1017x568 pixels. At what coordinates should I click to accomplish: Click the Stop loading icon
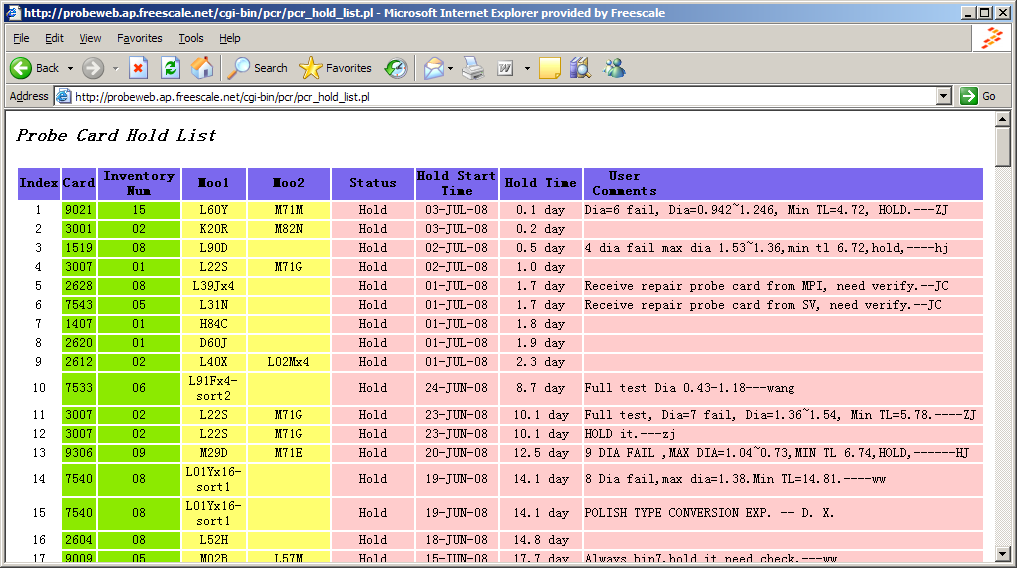click(139, 68)
